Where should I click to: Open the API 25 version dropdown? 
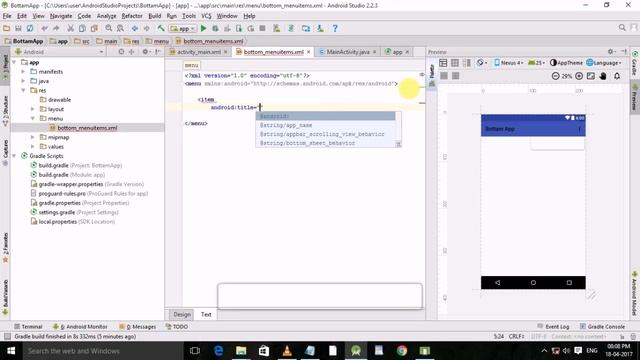536,63
